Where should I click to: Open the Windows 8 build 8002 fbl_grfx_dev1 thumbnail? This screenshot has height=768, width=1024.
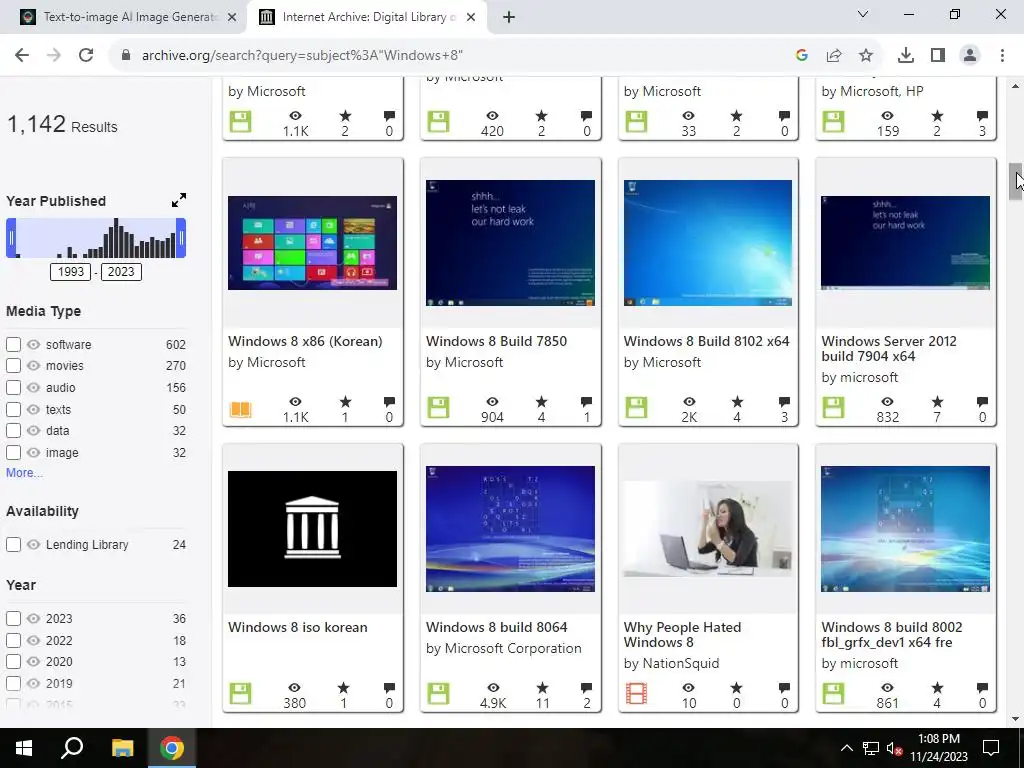(x=905, y=529)
